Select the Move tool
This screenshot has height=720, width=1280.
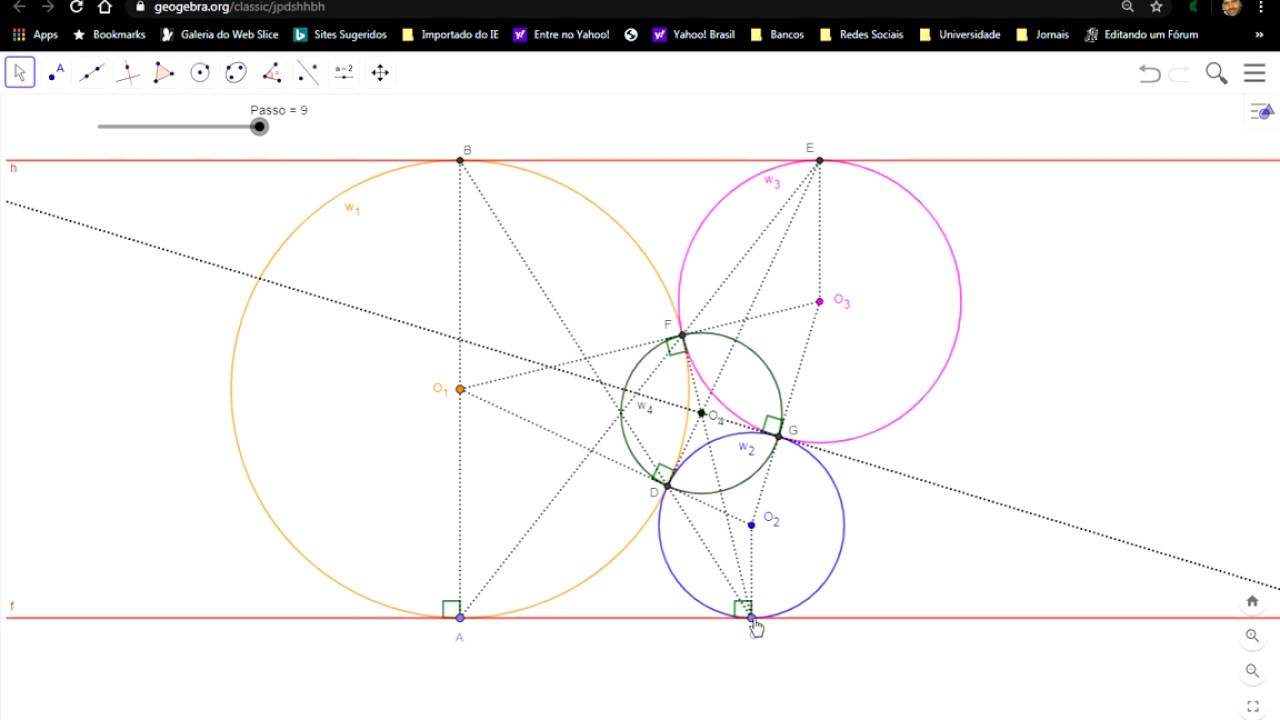pos(20,72)
